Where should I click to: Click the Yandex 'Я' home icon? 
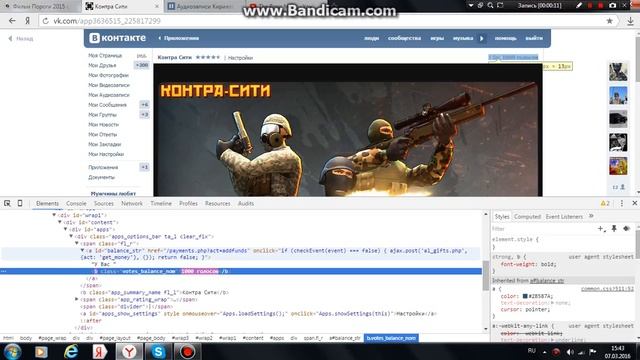[27, 21]
